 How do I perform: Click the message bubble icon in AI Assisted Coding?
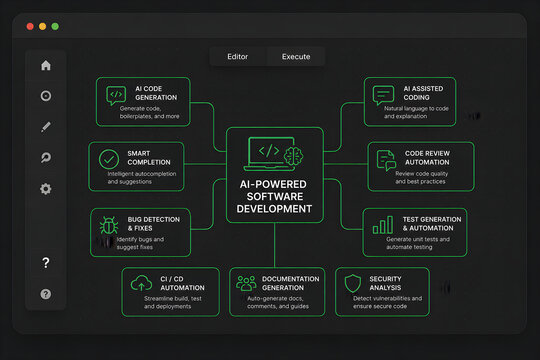383,95
